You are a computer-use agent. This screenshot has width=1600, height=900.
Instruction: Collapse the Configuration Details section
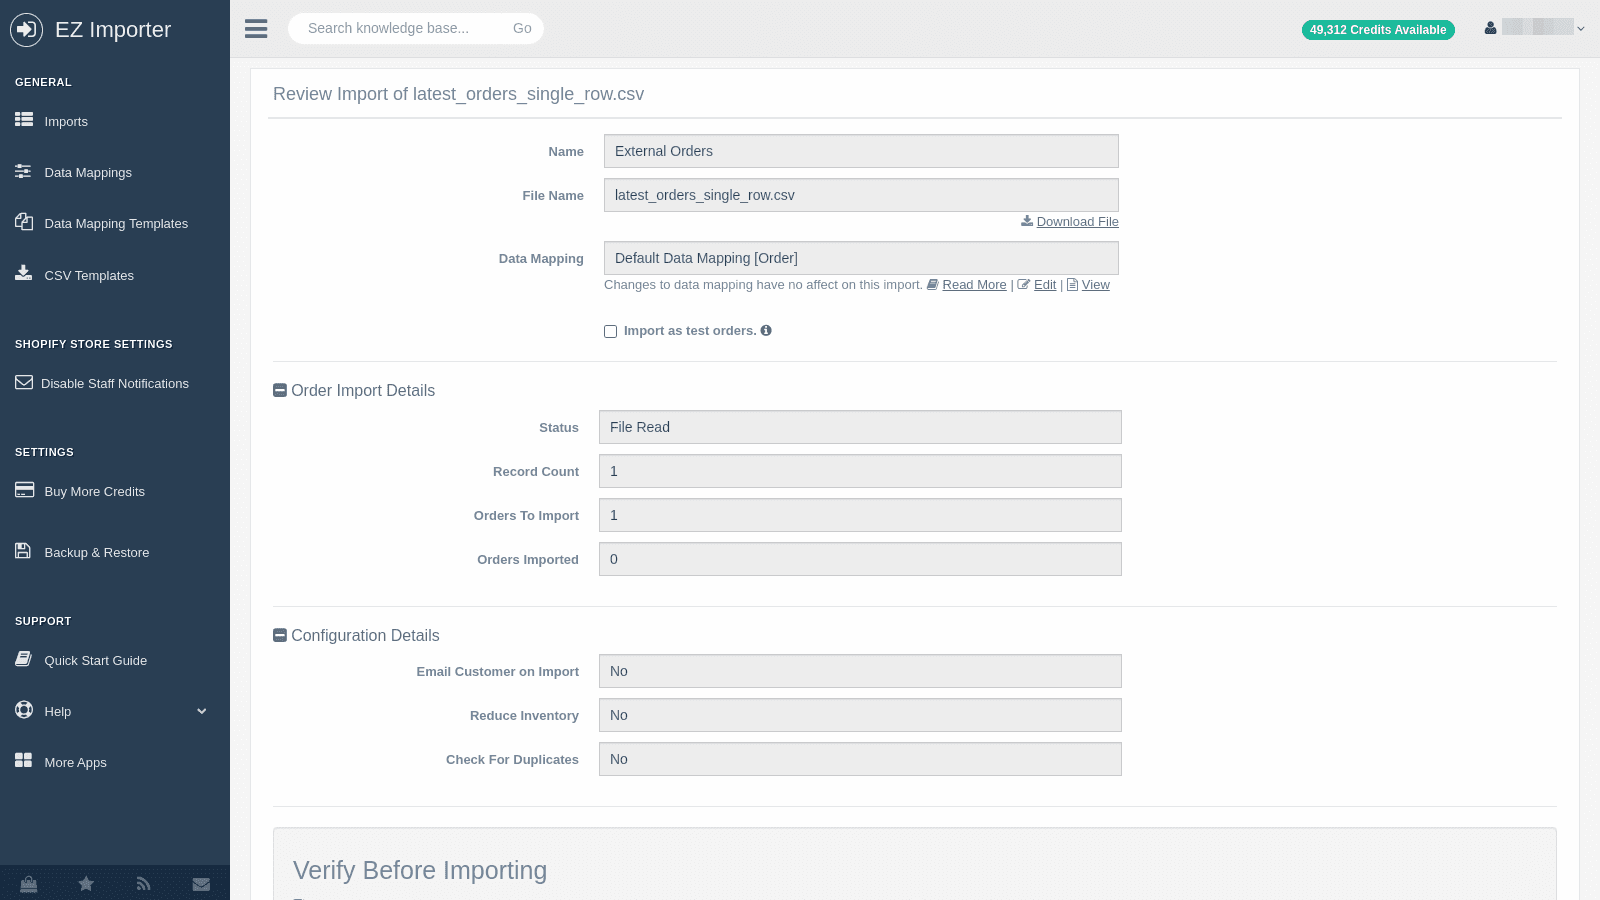[x=280, y=635]
